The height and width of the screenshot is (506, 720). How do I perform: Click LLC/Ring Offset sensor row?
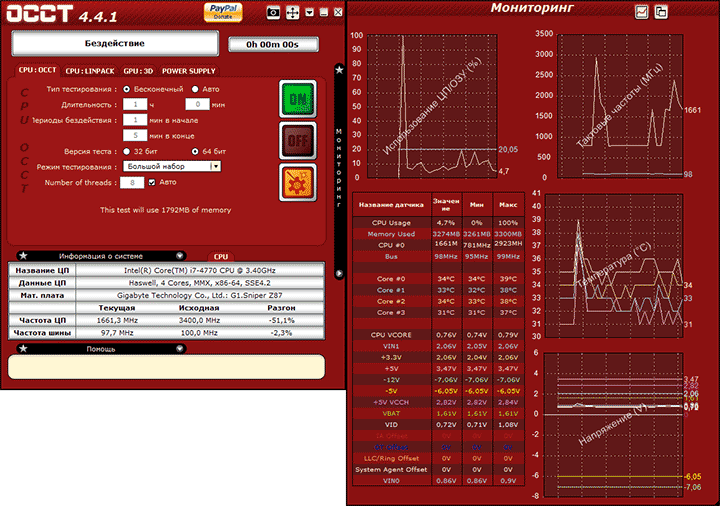[439, 458]
